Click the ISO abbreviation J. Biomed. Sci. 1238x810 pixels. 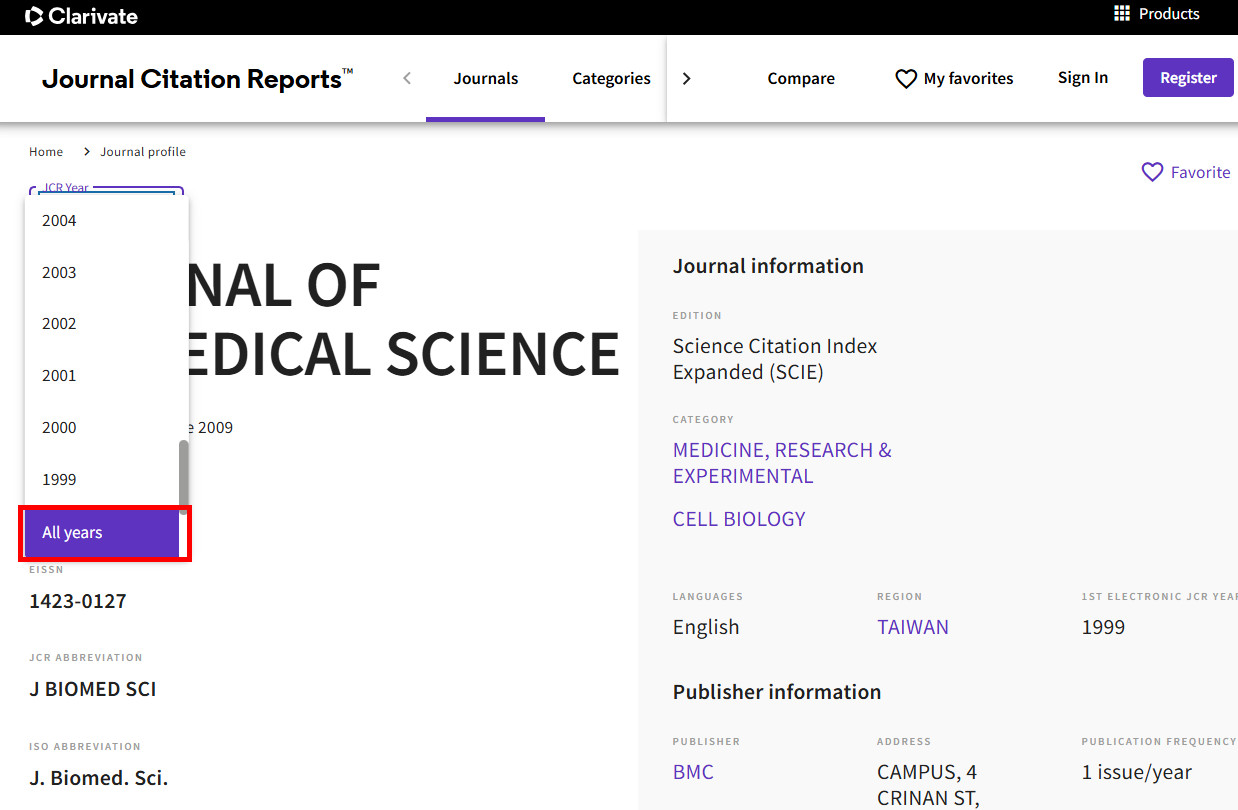click(x=99, y=777)
